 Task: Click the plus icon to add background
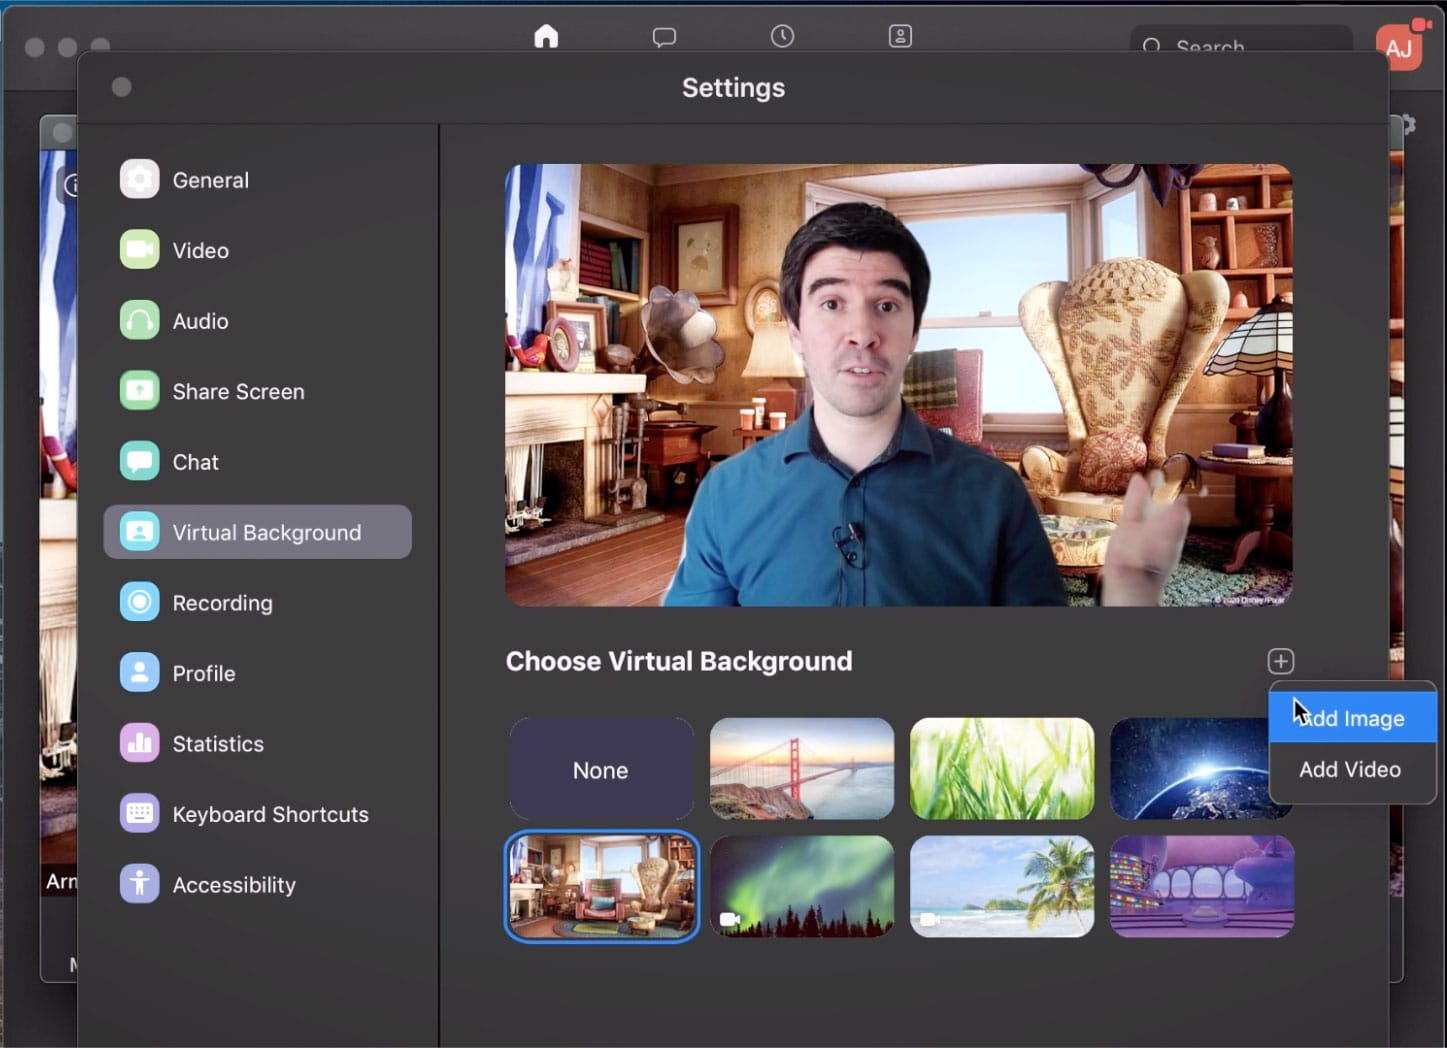pos(1281,661)
